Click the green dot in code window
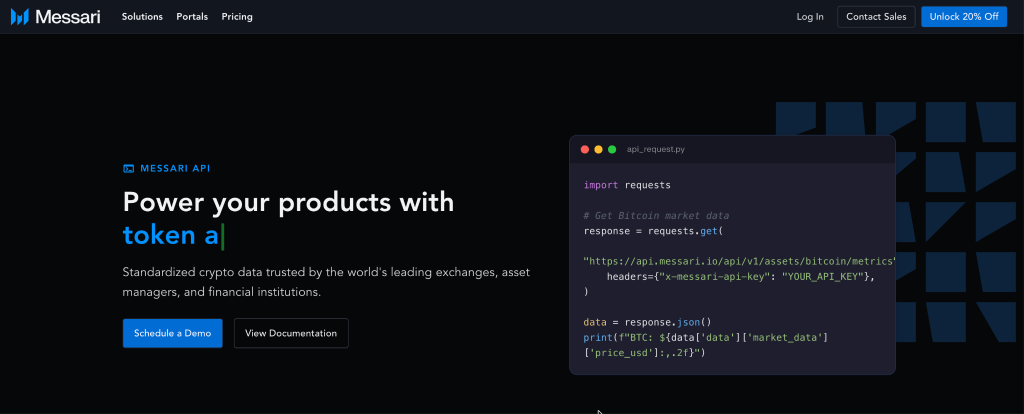1024x414 pixels. click(x=612, y=149)
